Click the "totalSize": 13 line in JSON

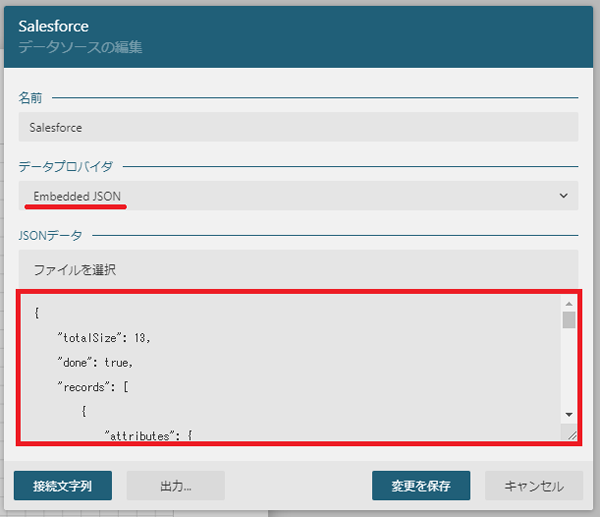click(x=104, y=338)
